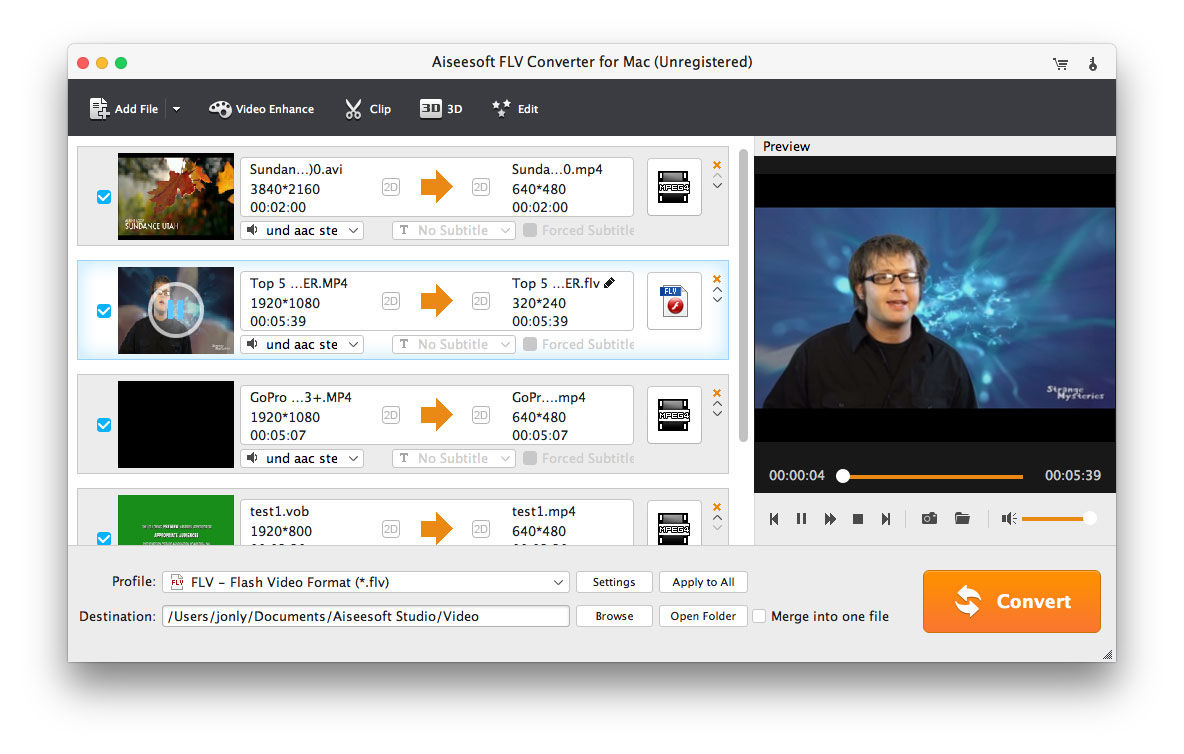Expand the Profile format dropdown

[x=558, y=582]
